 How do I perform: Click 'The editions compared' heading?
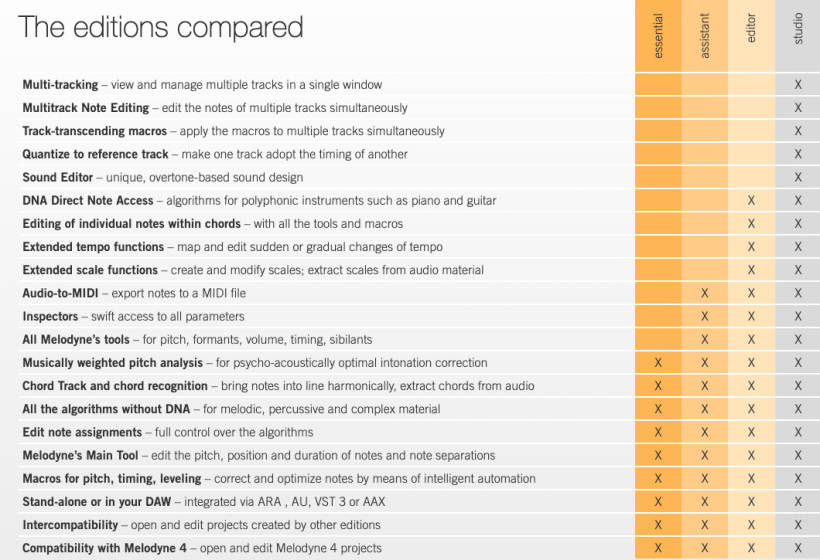[x=161, y=27]
